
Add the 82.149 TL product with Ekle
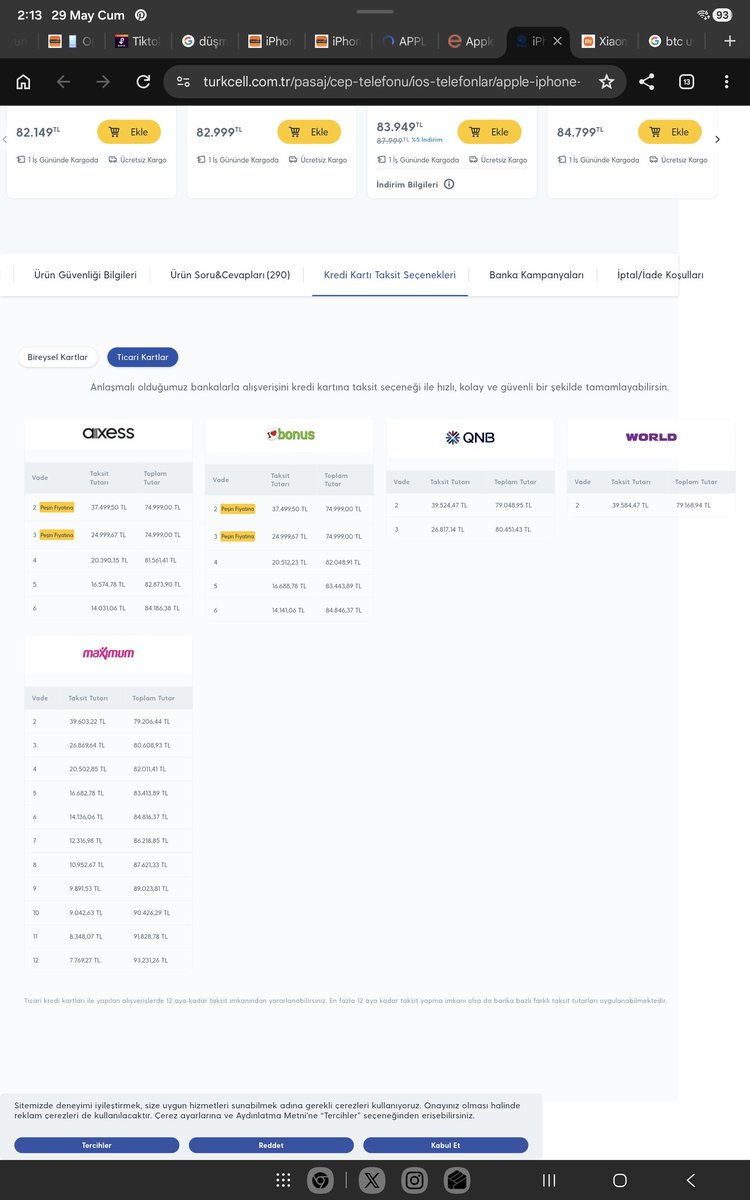click(128, 132)
